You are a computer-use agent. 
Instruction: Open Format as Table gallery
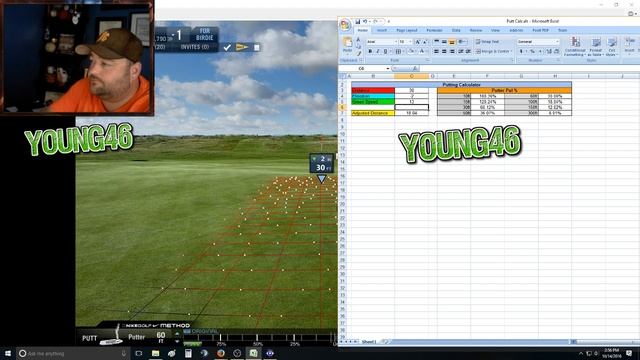pos(596,47)
